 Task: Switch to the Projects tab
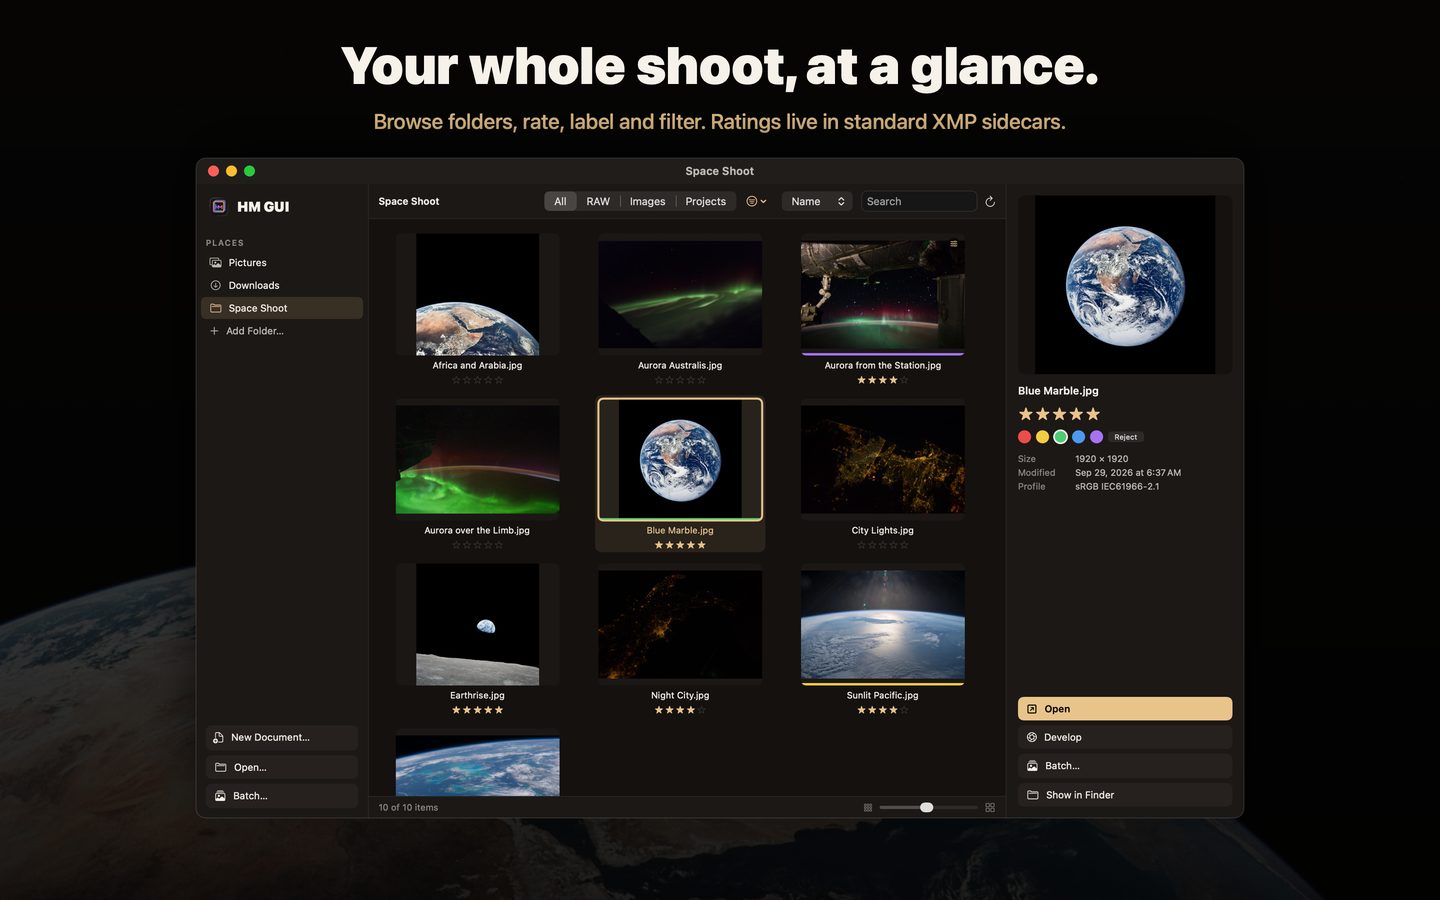click(x=706, y=201)
